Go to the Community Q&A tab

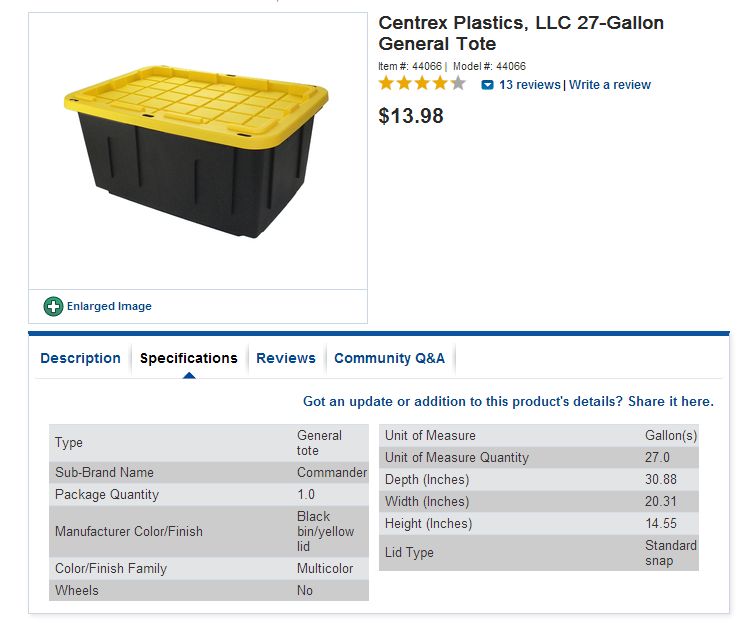pos(389,358)
